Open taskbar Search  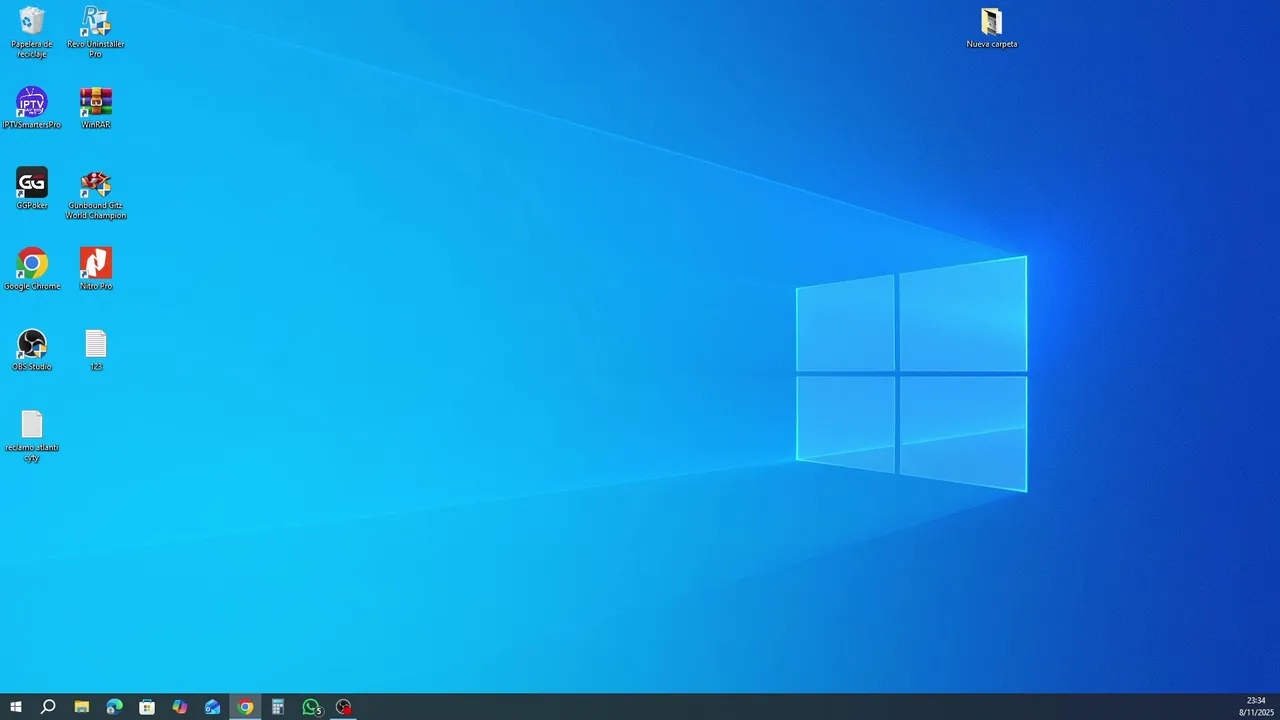(48, 707)
